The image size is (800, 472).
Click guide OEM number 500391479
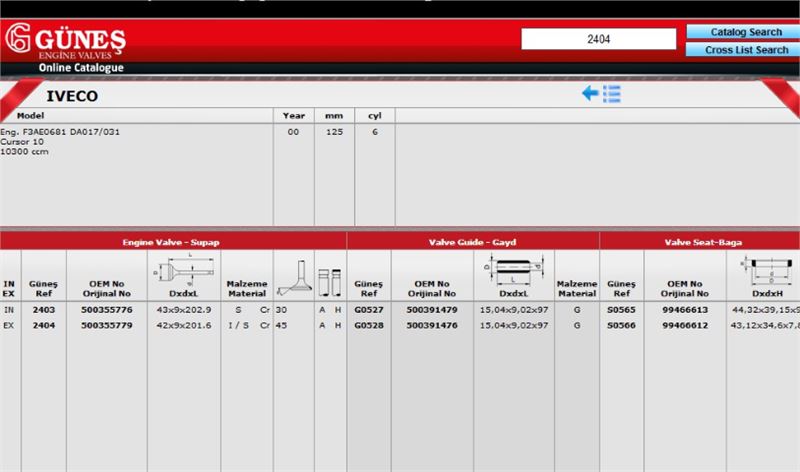pyautogui.click(x=432, y=310)
